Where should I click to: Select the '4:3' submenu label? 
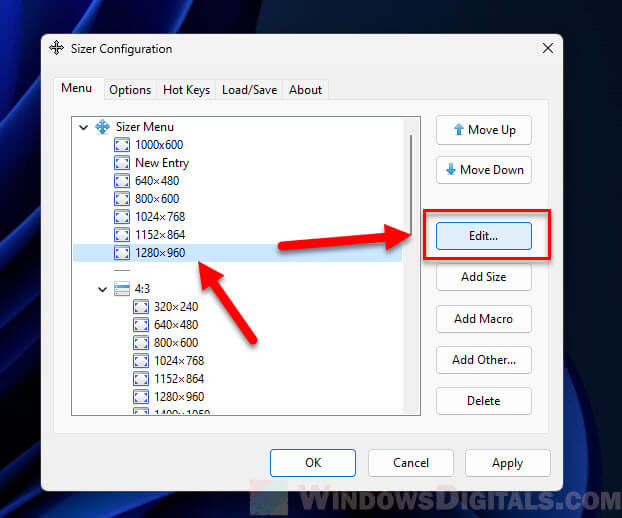tap(142, 289)
